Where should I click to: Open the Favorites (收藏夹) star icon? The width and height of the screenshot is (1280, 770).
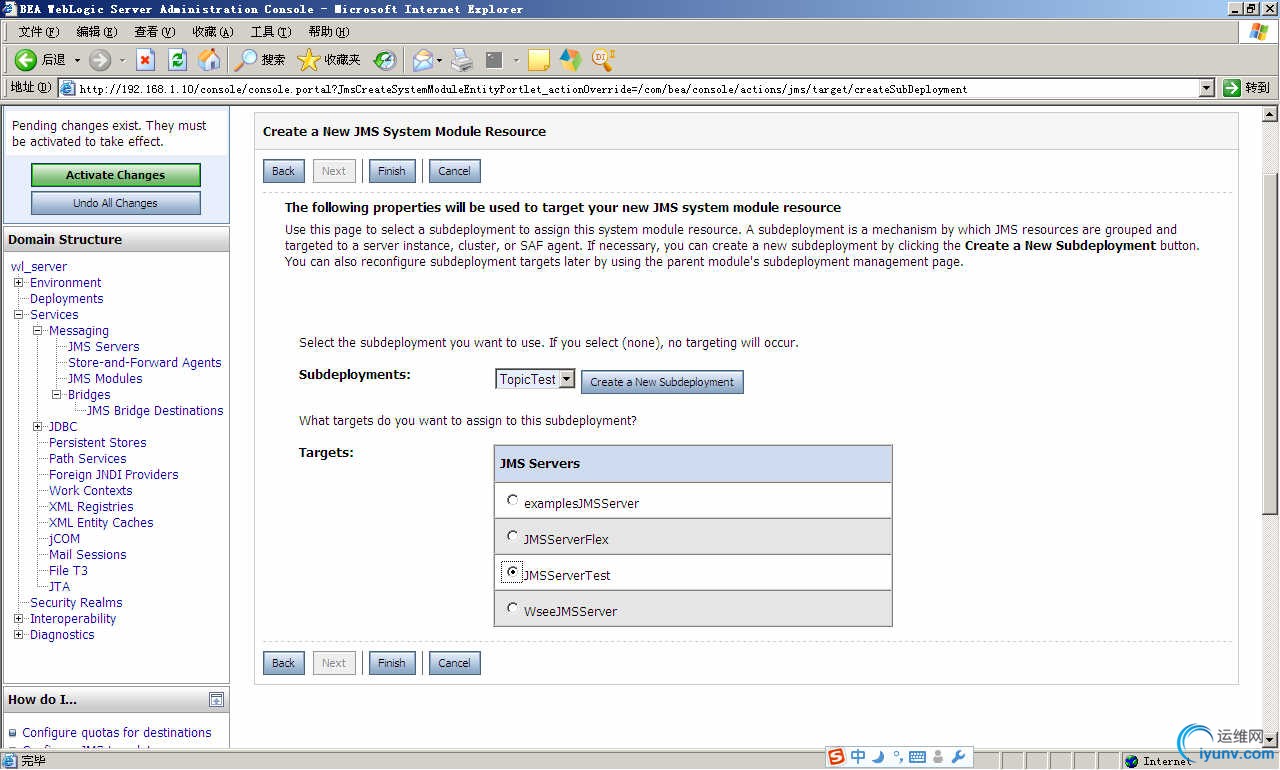pos(309,60)
